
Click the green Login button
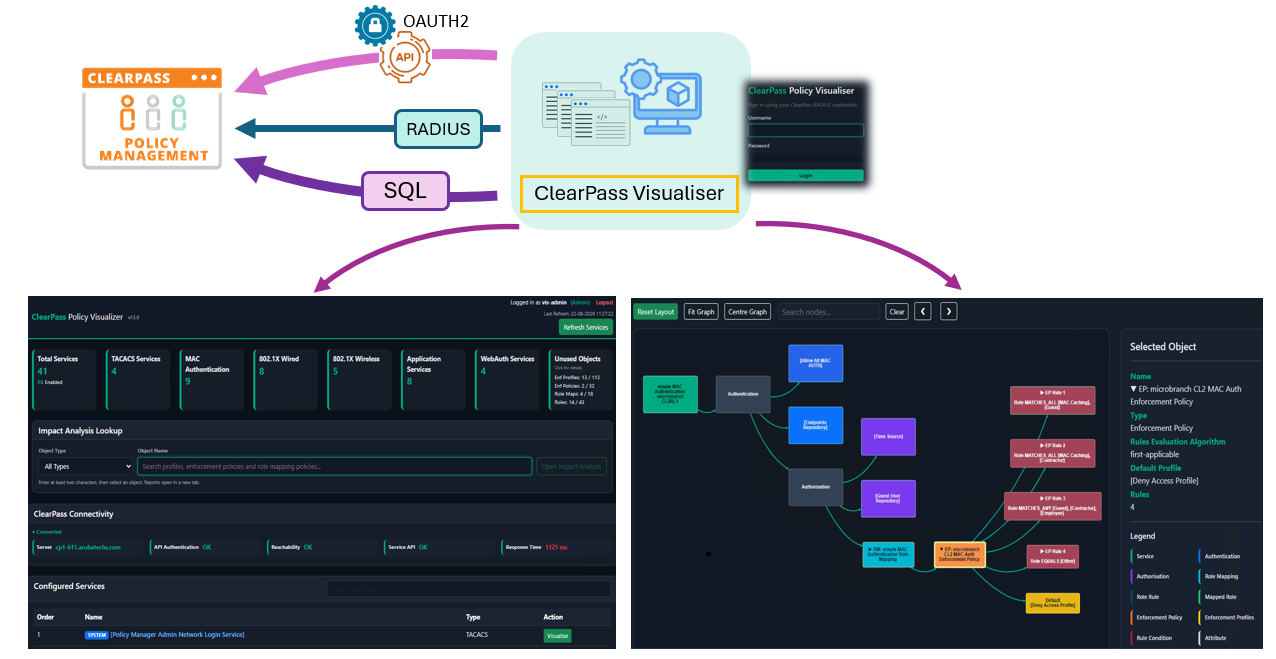coord(805,175)
